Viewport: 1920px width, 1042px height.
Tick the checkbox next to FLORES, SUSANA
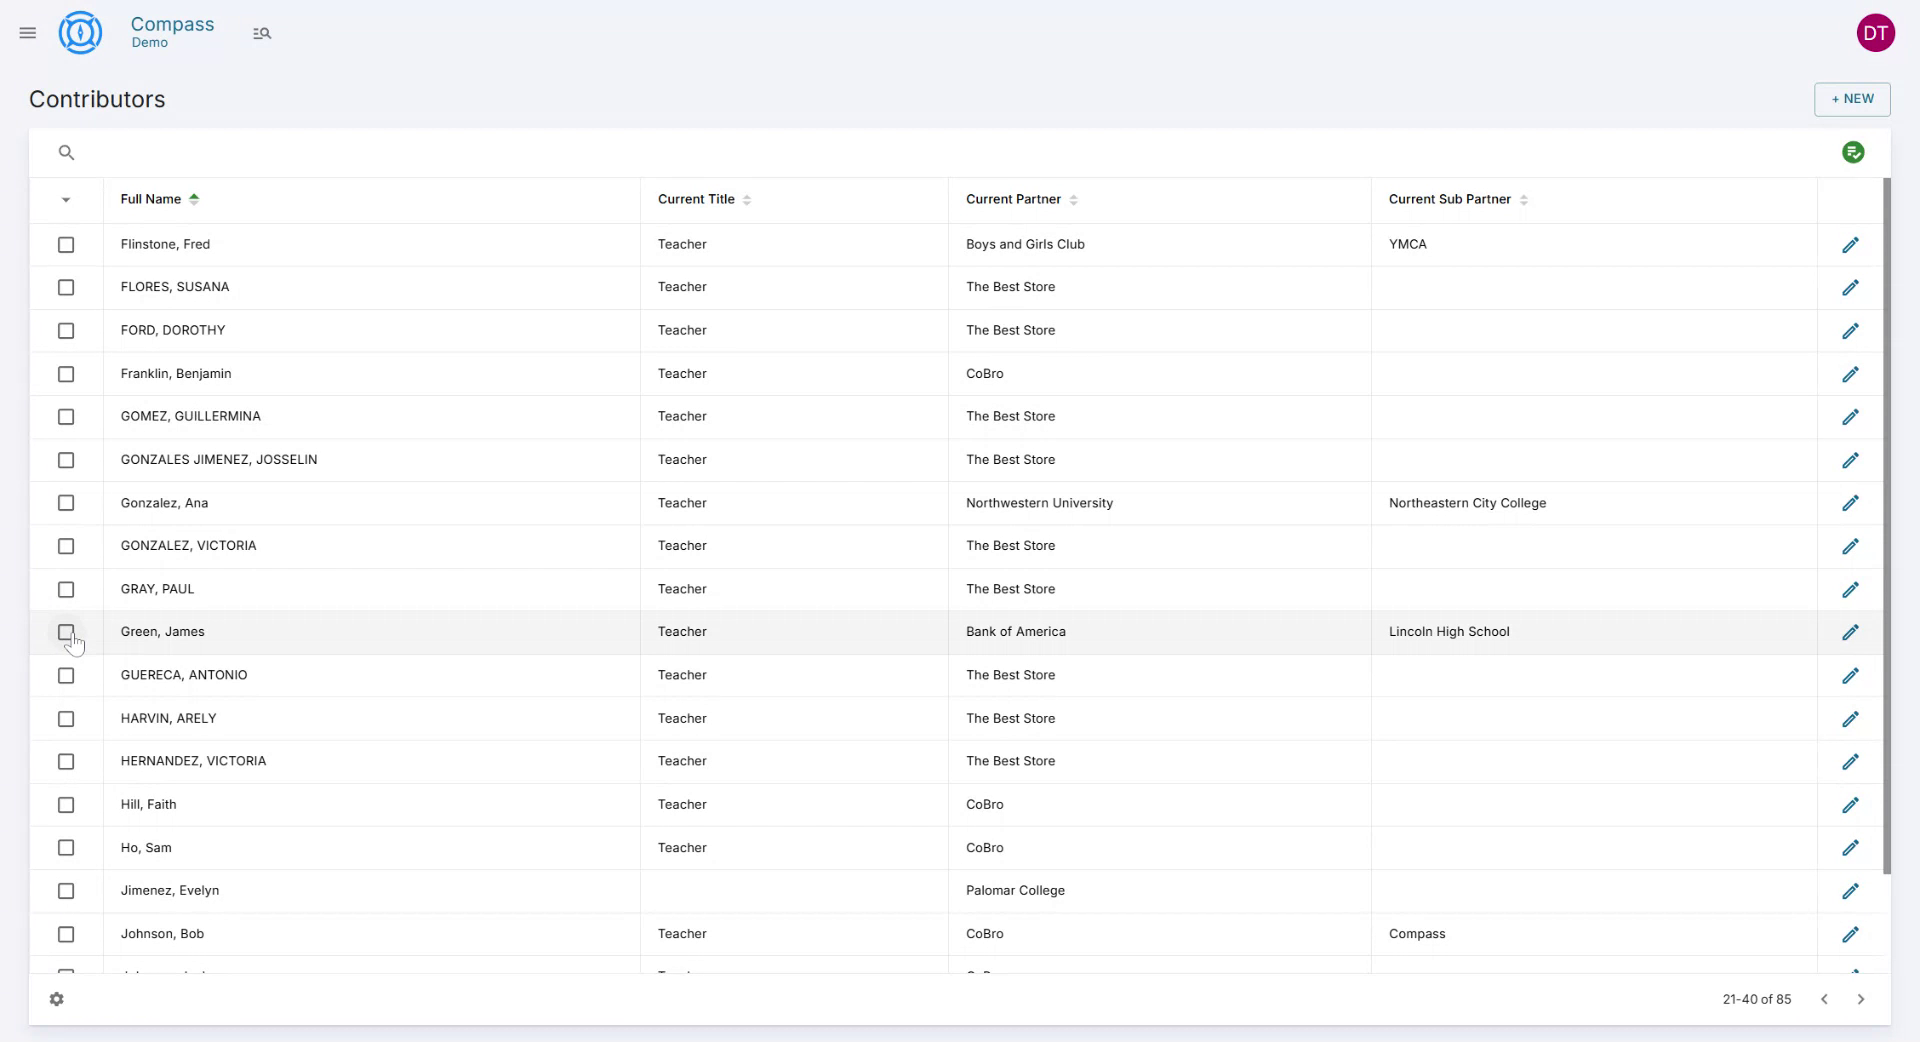click(66, 287)
